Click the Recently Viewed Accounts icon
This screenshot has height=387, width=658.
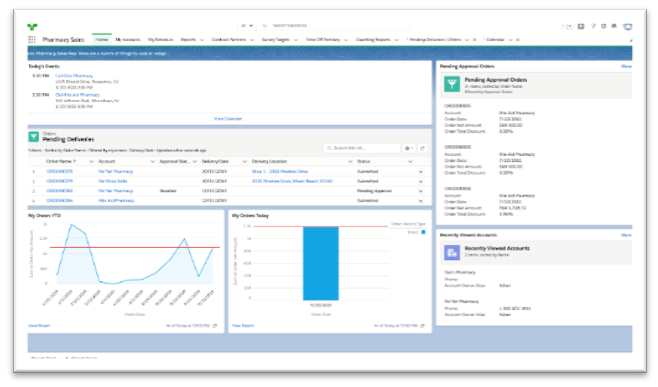pyautogui.click(x=452, y=252)
